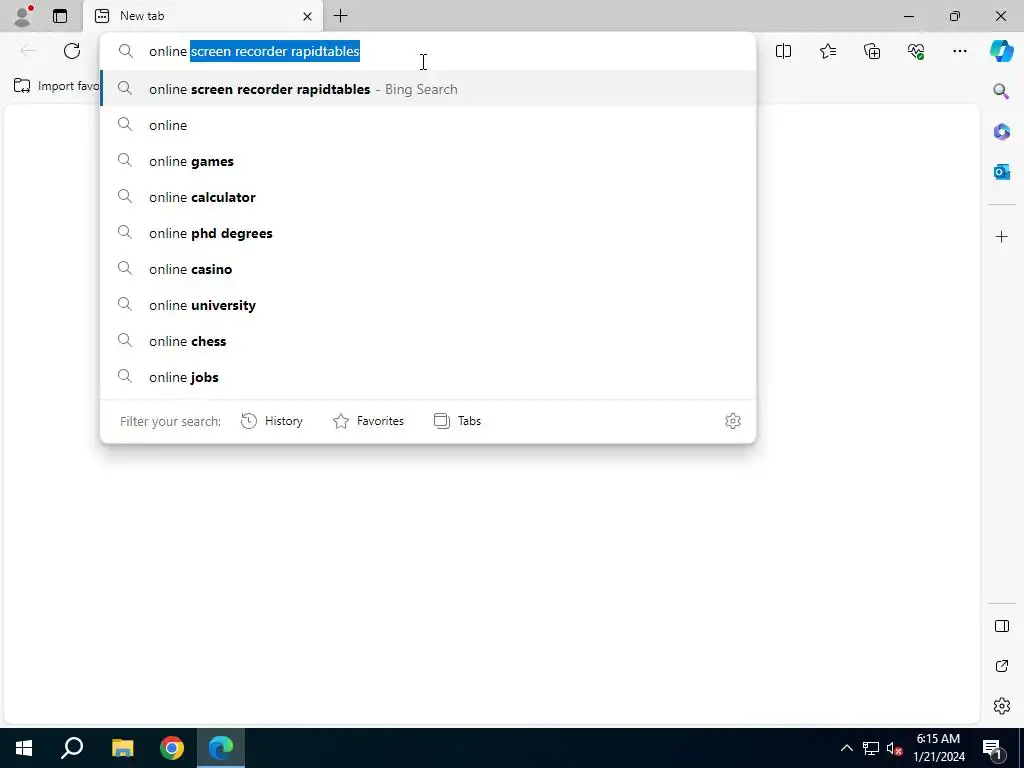Open the Windows Start menu
Image resolution: width=1024 pixels, height=768 pixels.
24,748
